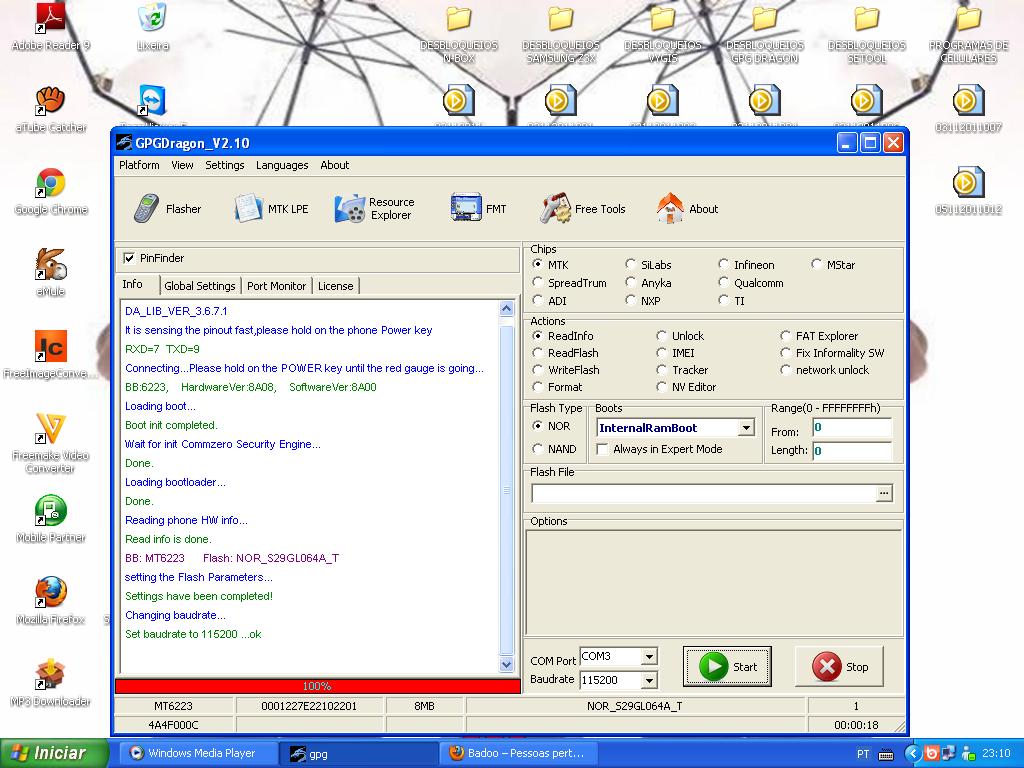This screenshot has width=1024, height=768.
Task: Select DESBLOQUEIOS VYGIS folder
Action: coord(663,34)
